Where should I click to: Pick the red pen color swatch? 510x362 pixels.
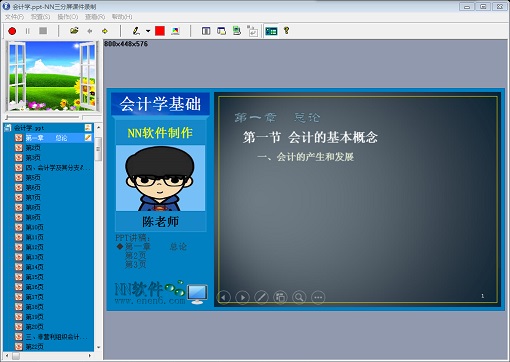pos(160,31)
